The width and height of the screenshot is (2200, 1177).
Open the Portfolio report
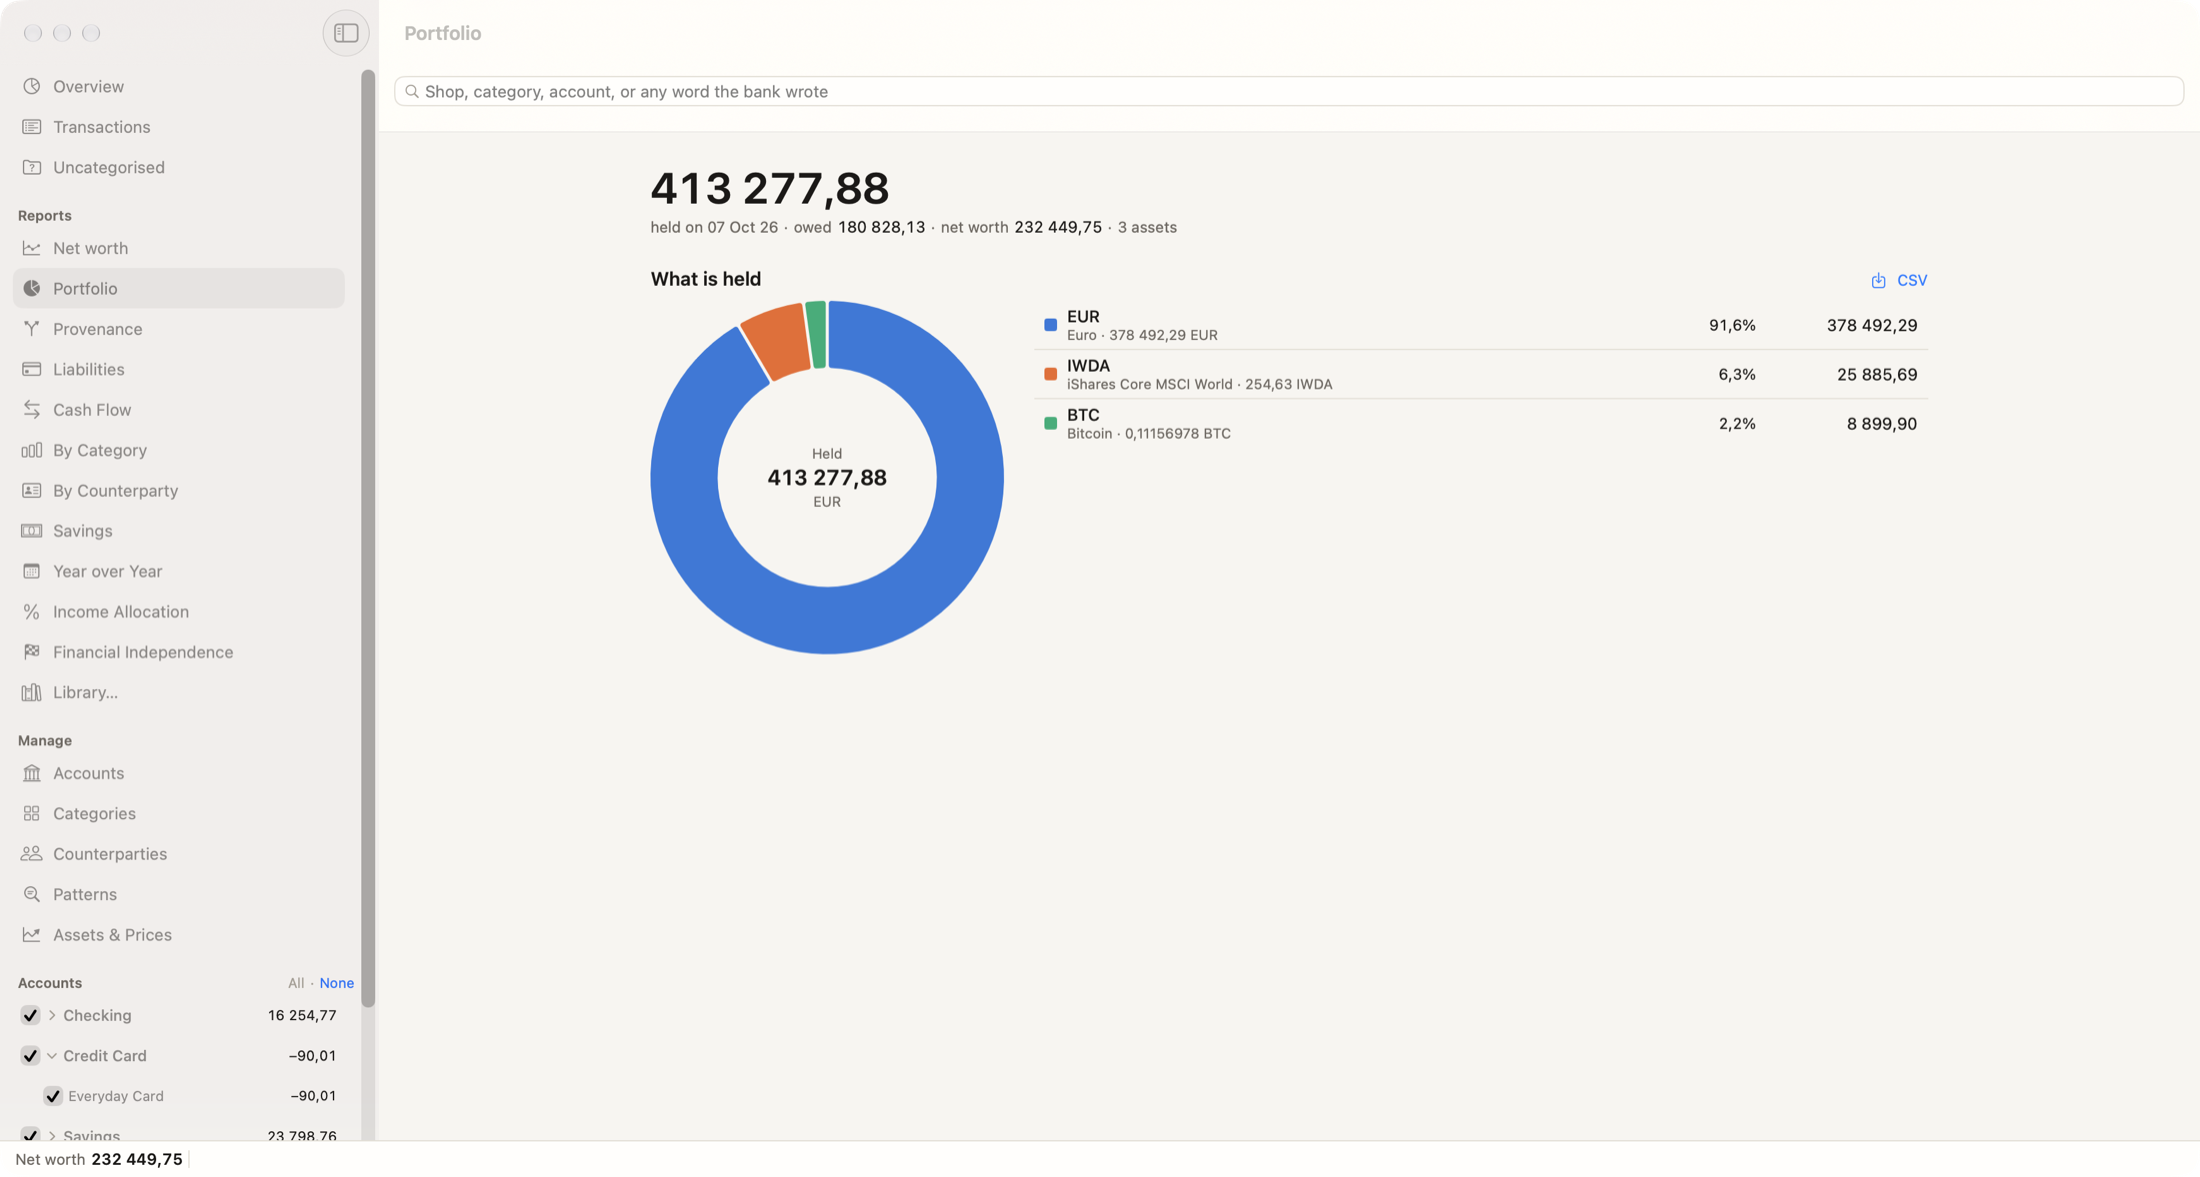179,288
